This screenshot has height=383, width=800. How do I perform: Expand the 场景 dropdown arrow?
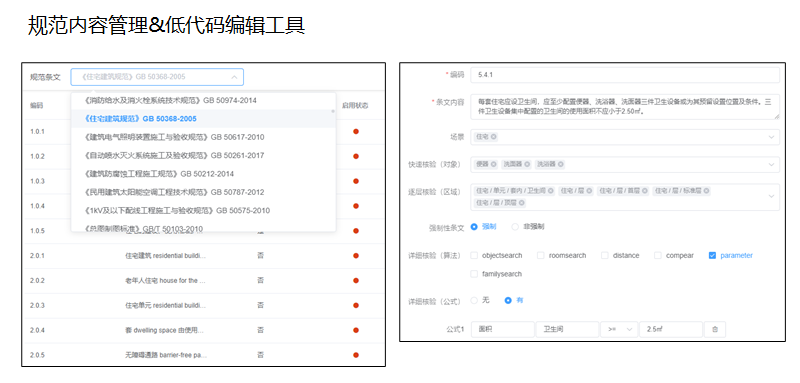pyautogui.click(x=771, y=137)
